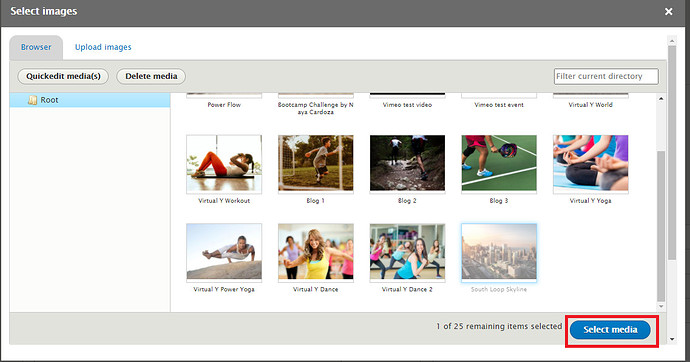
Task: Click the Power Flow label
Action: click(224, 105)
